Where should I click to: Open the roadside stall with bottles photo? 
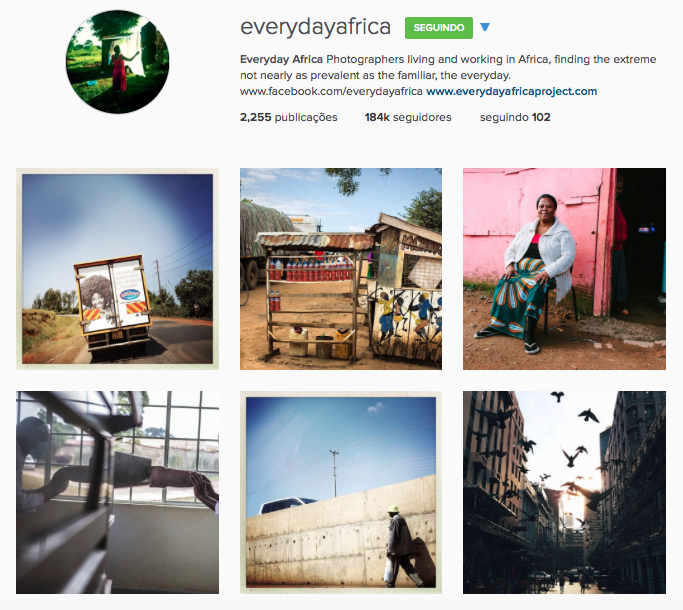(341, 269)
